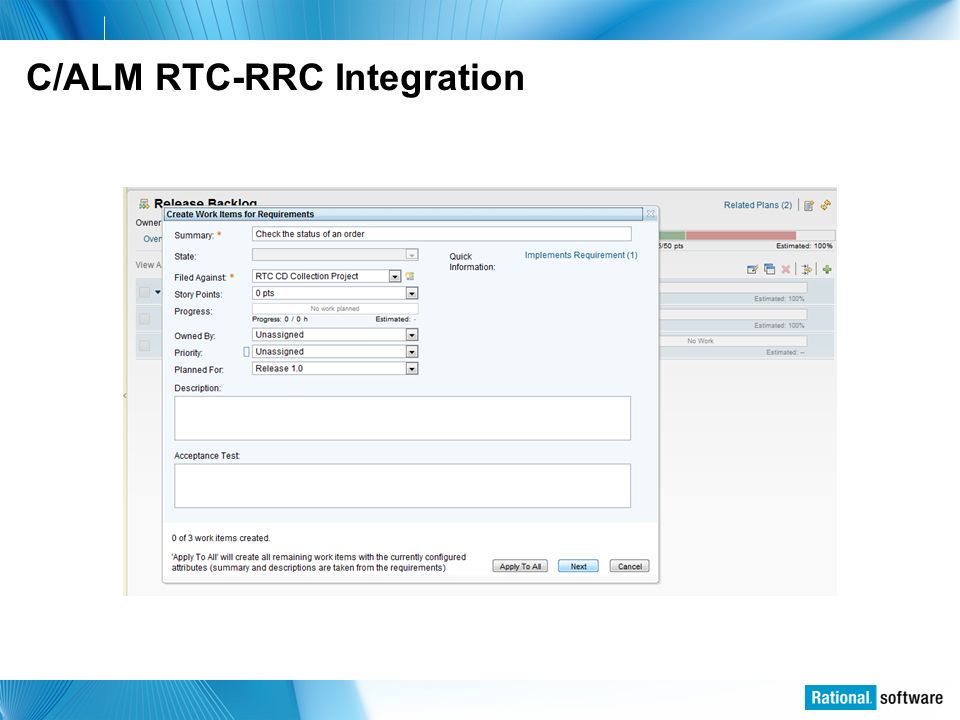Tick the backlog checkbox beside the expand arrow
The height and width of the screenshot is (720, 960).
[x=144, y=292]
